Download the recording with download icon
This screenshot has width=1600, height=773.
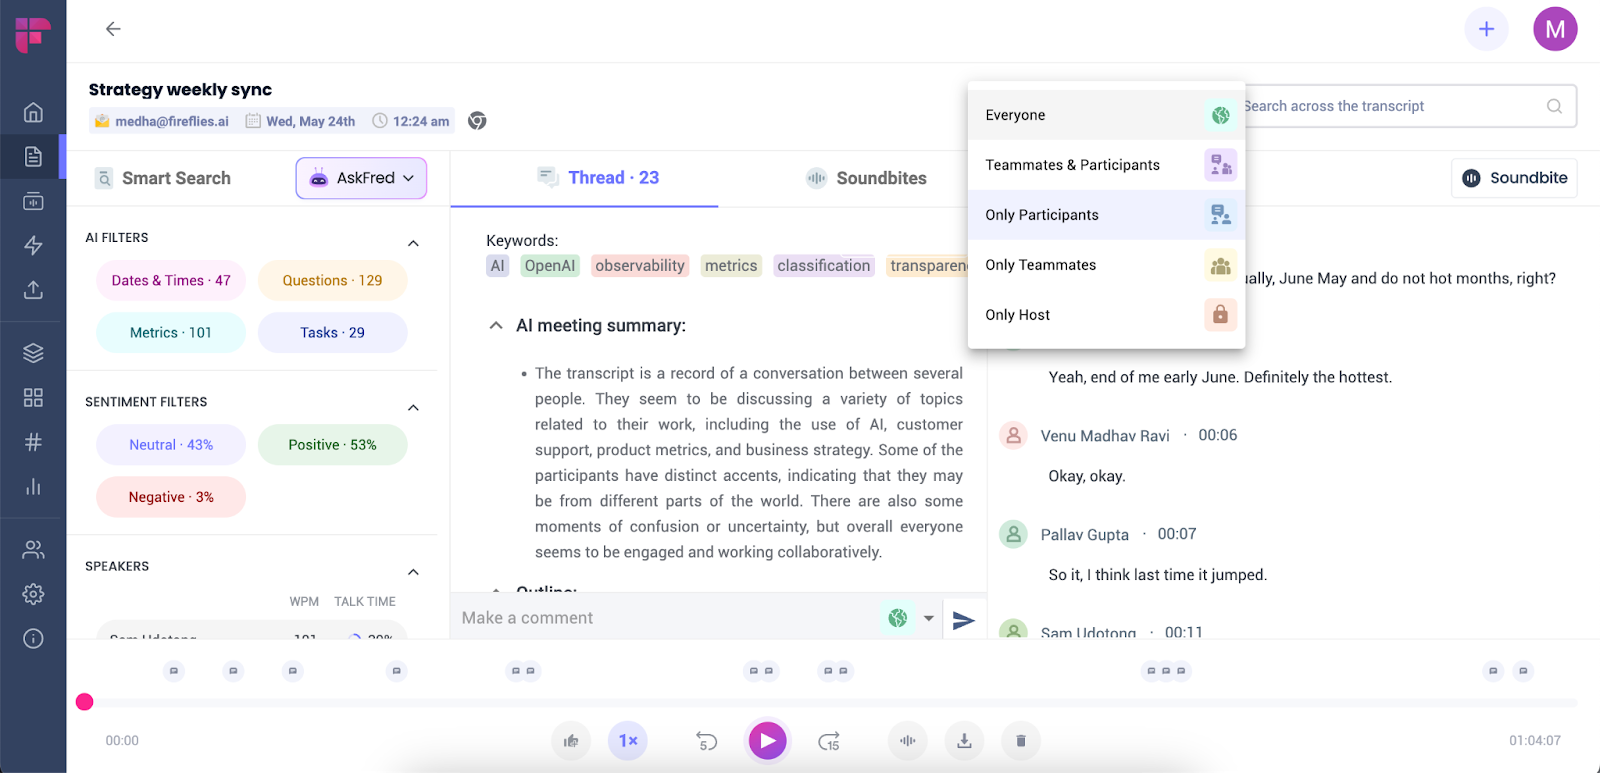964,741
